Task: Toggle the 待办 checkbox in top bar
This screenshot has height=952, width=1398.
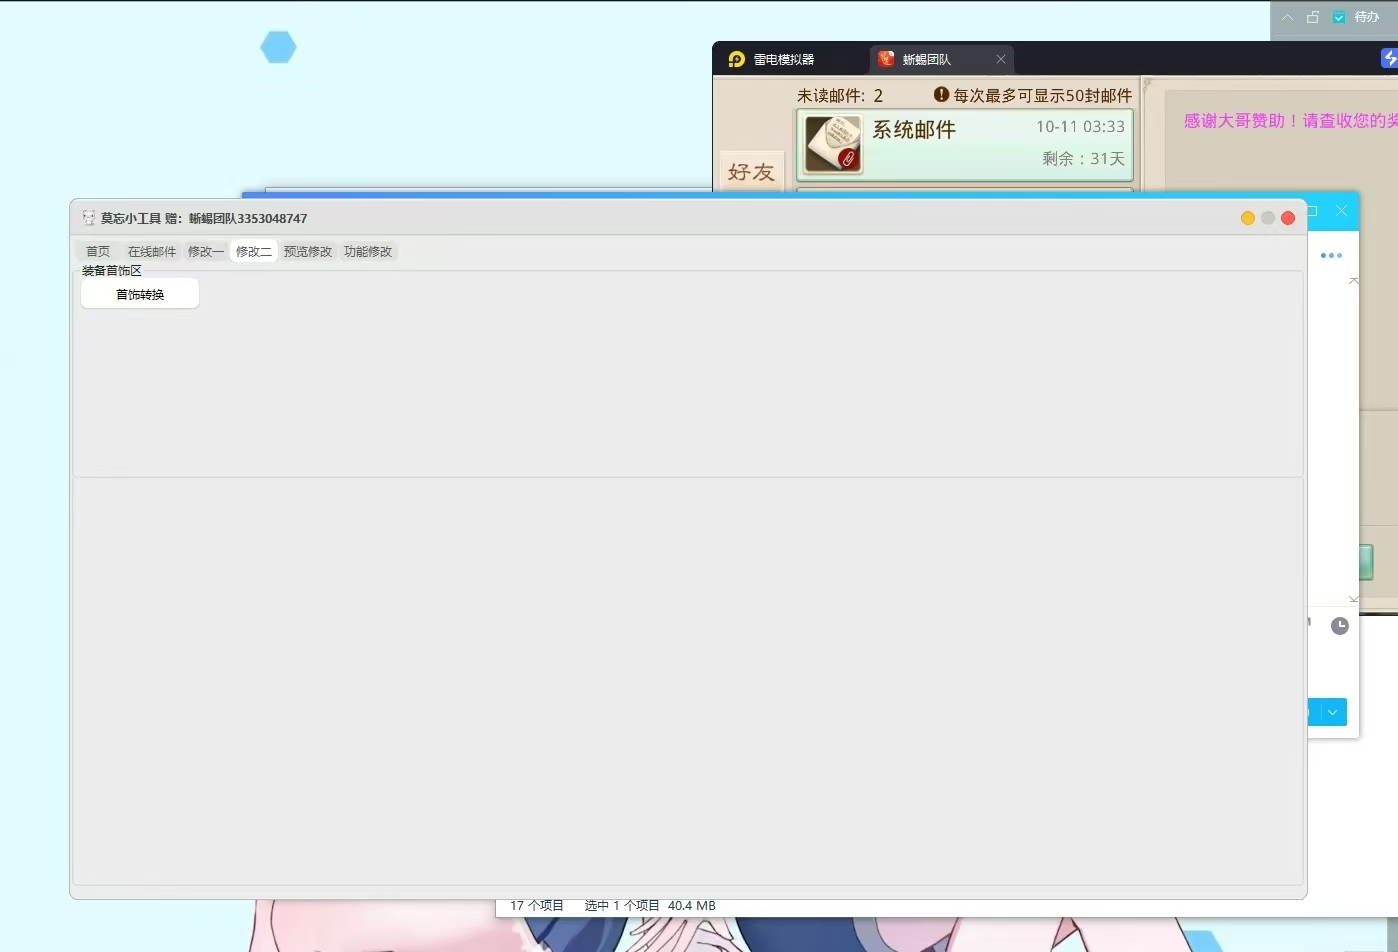Action: point(1339,17)
